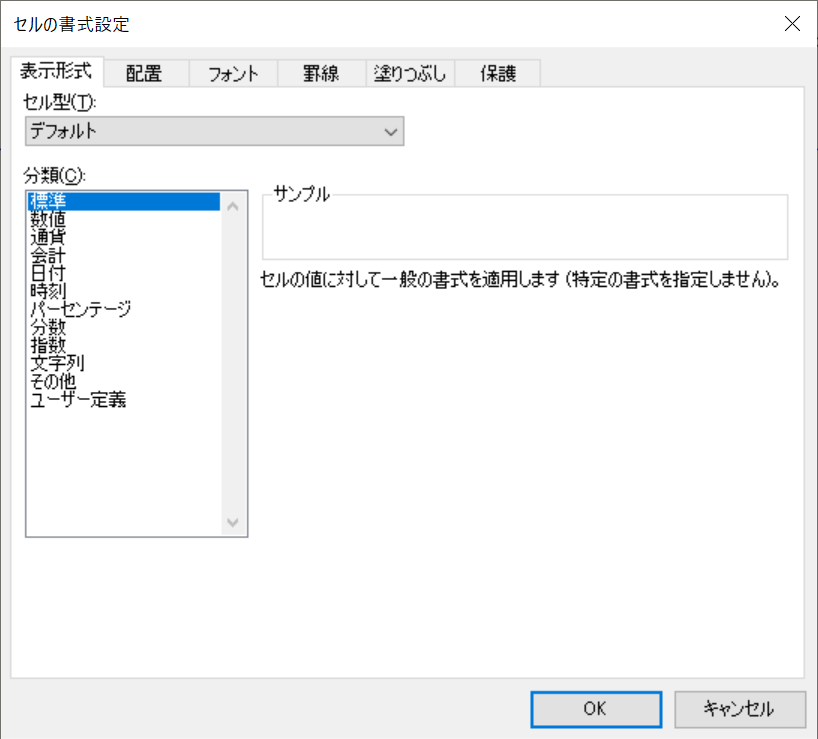Screen dimensions: 818x739
Task: Open the 塗りつぶし tab
Action: pyautogui.click(x=410, y=74)
